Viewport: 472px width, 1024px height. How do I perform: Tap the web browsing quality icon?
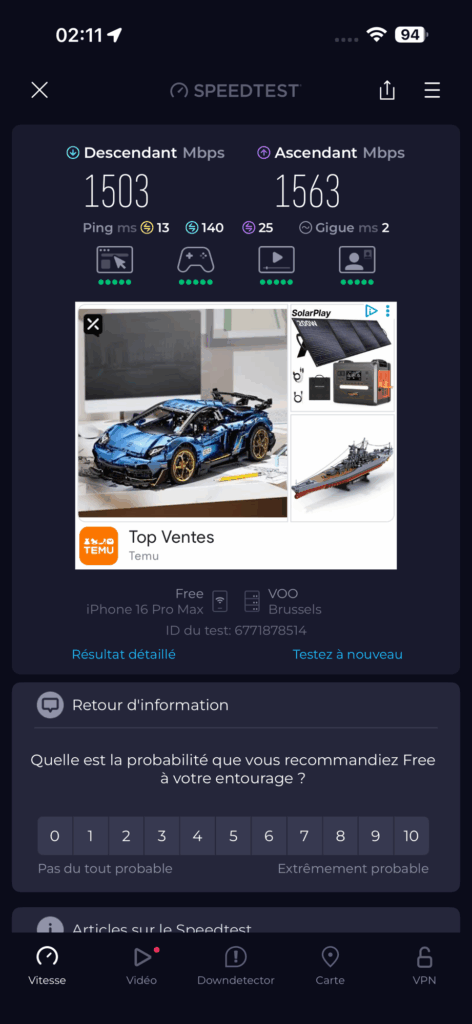click(115, 259)
